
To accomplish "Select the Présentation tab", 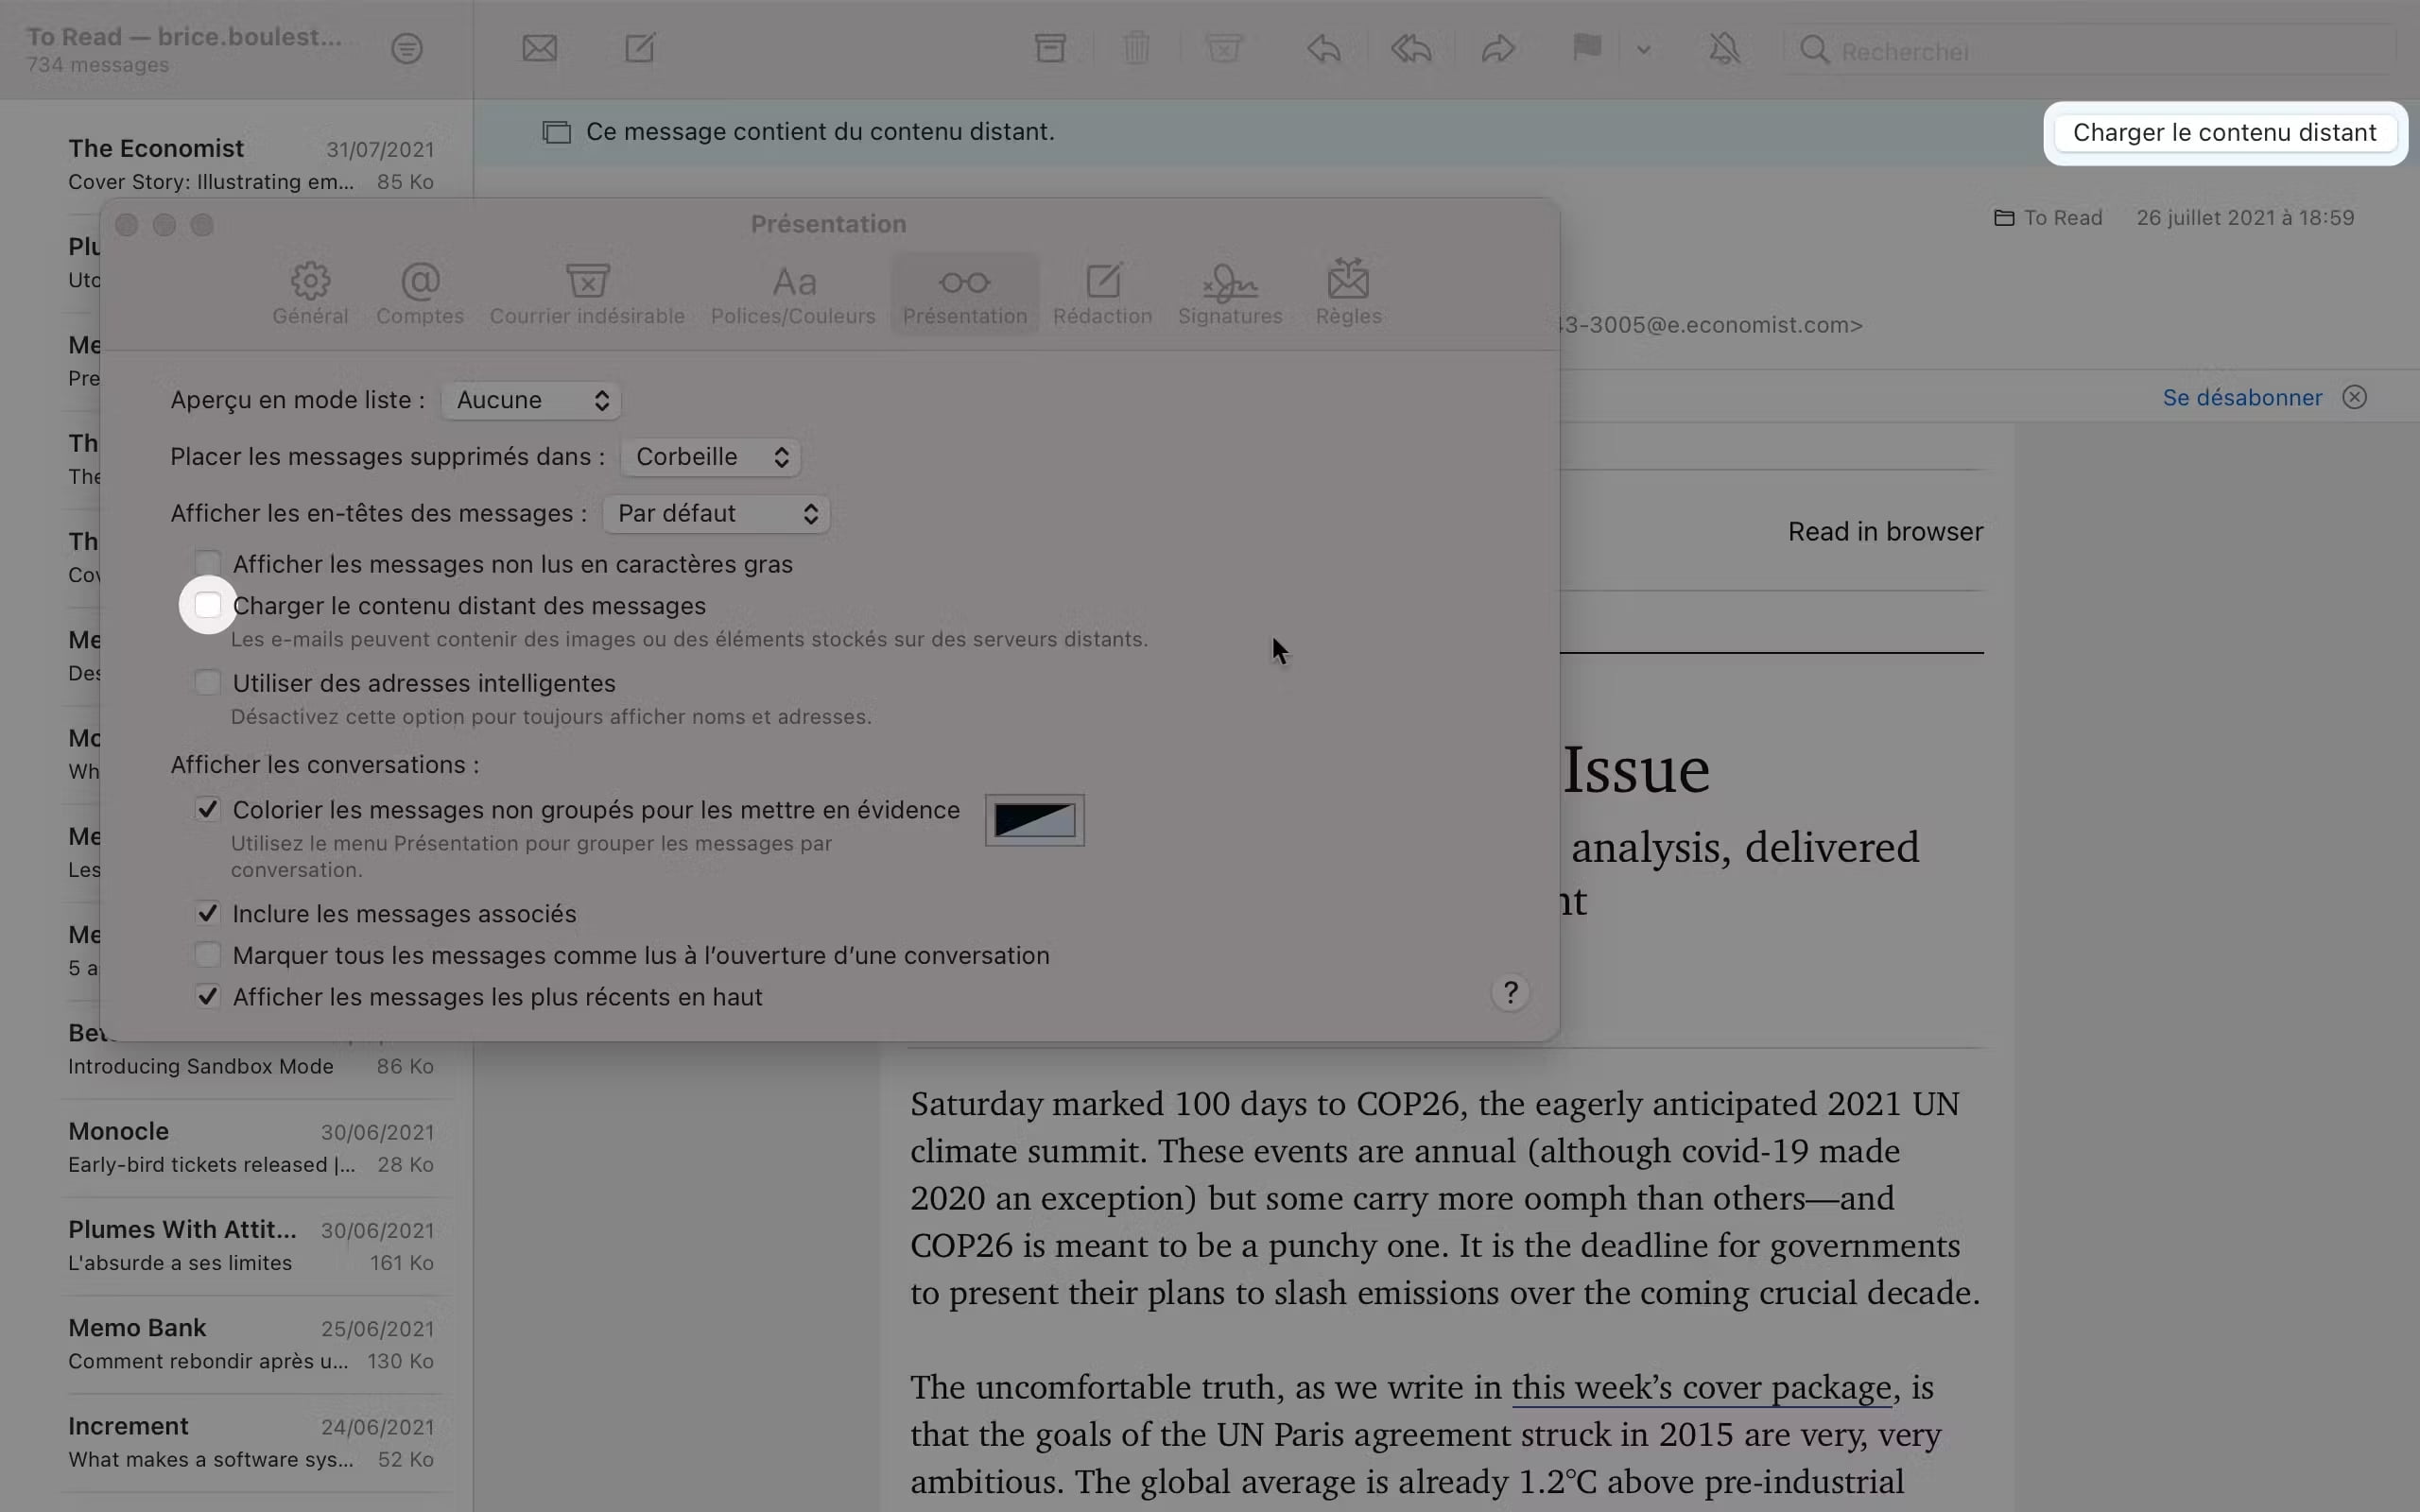I will (x=965, y=294).
